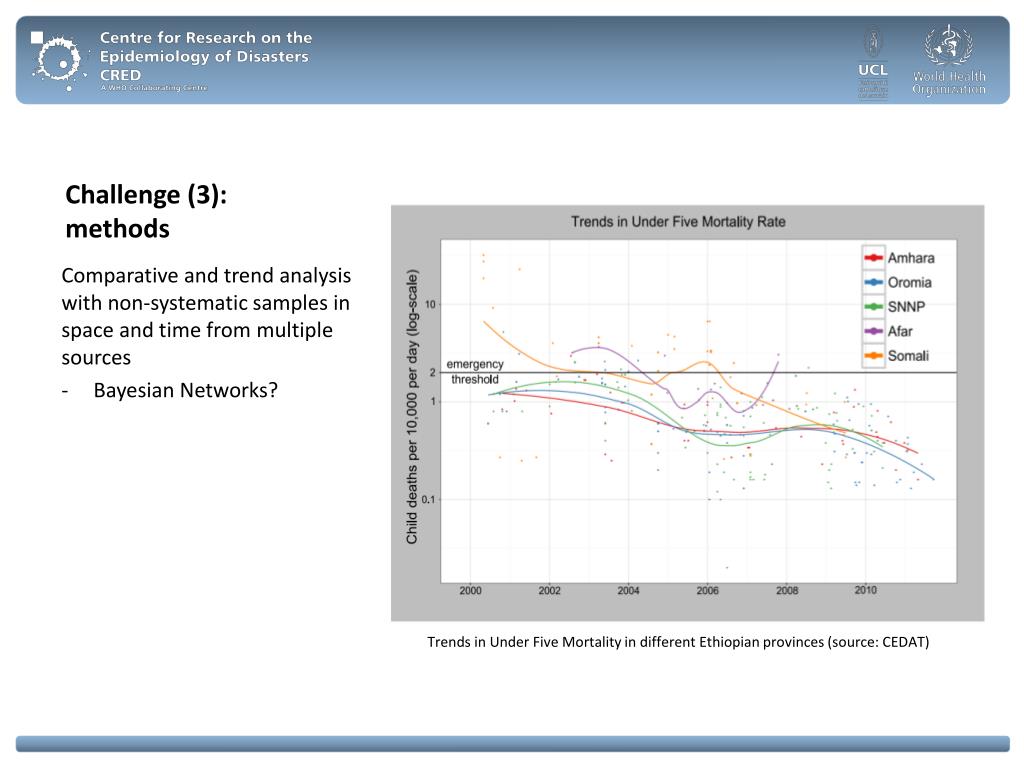Select the SNNP green legend marker
The width and height of the screenshot is (1024, 768).
873,307
